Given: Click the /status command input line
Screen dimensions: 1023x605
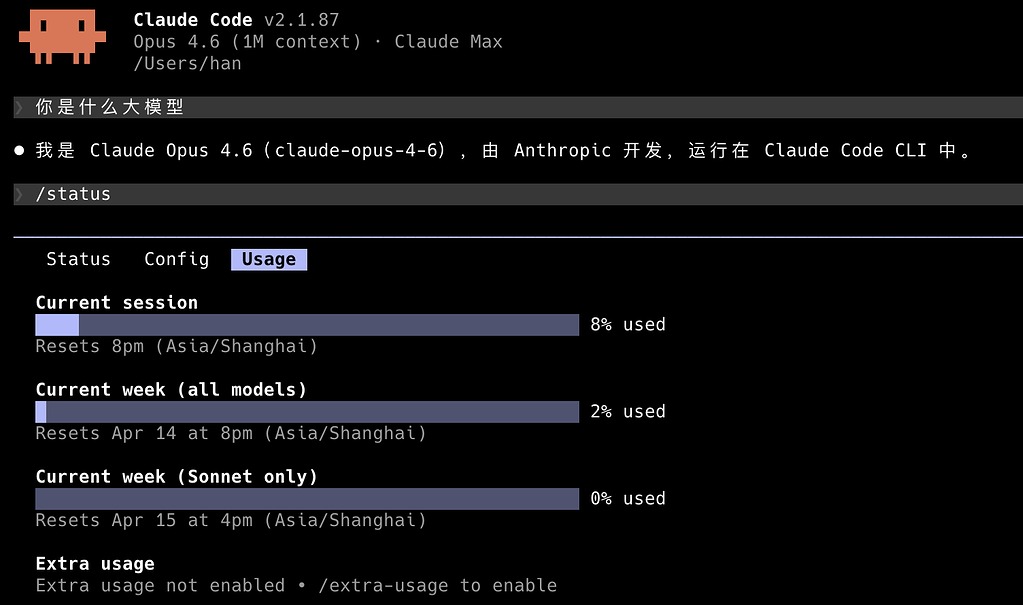Looking at the screenshot, I should coord(518,194).
